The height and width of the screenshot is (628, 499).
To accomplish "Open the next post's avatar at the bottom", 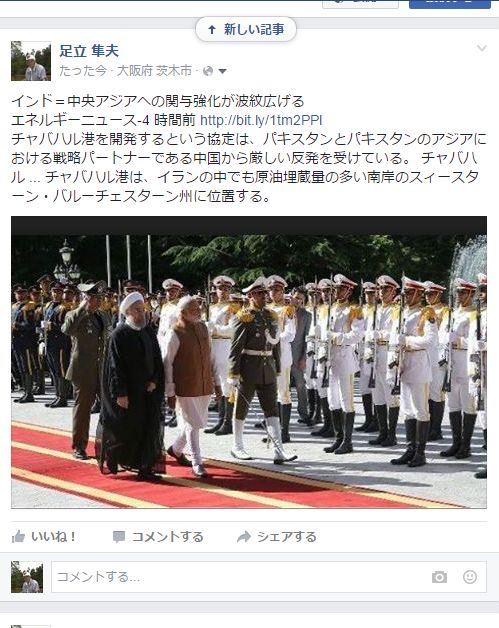I will [x=31, y=626].
